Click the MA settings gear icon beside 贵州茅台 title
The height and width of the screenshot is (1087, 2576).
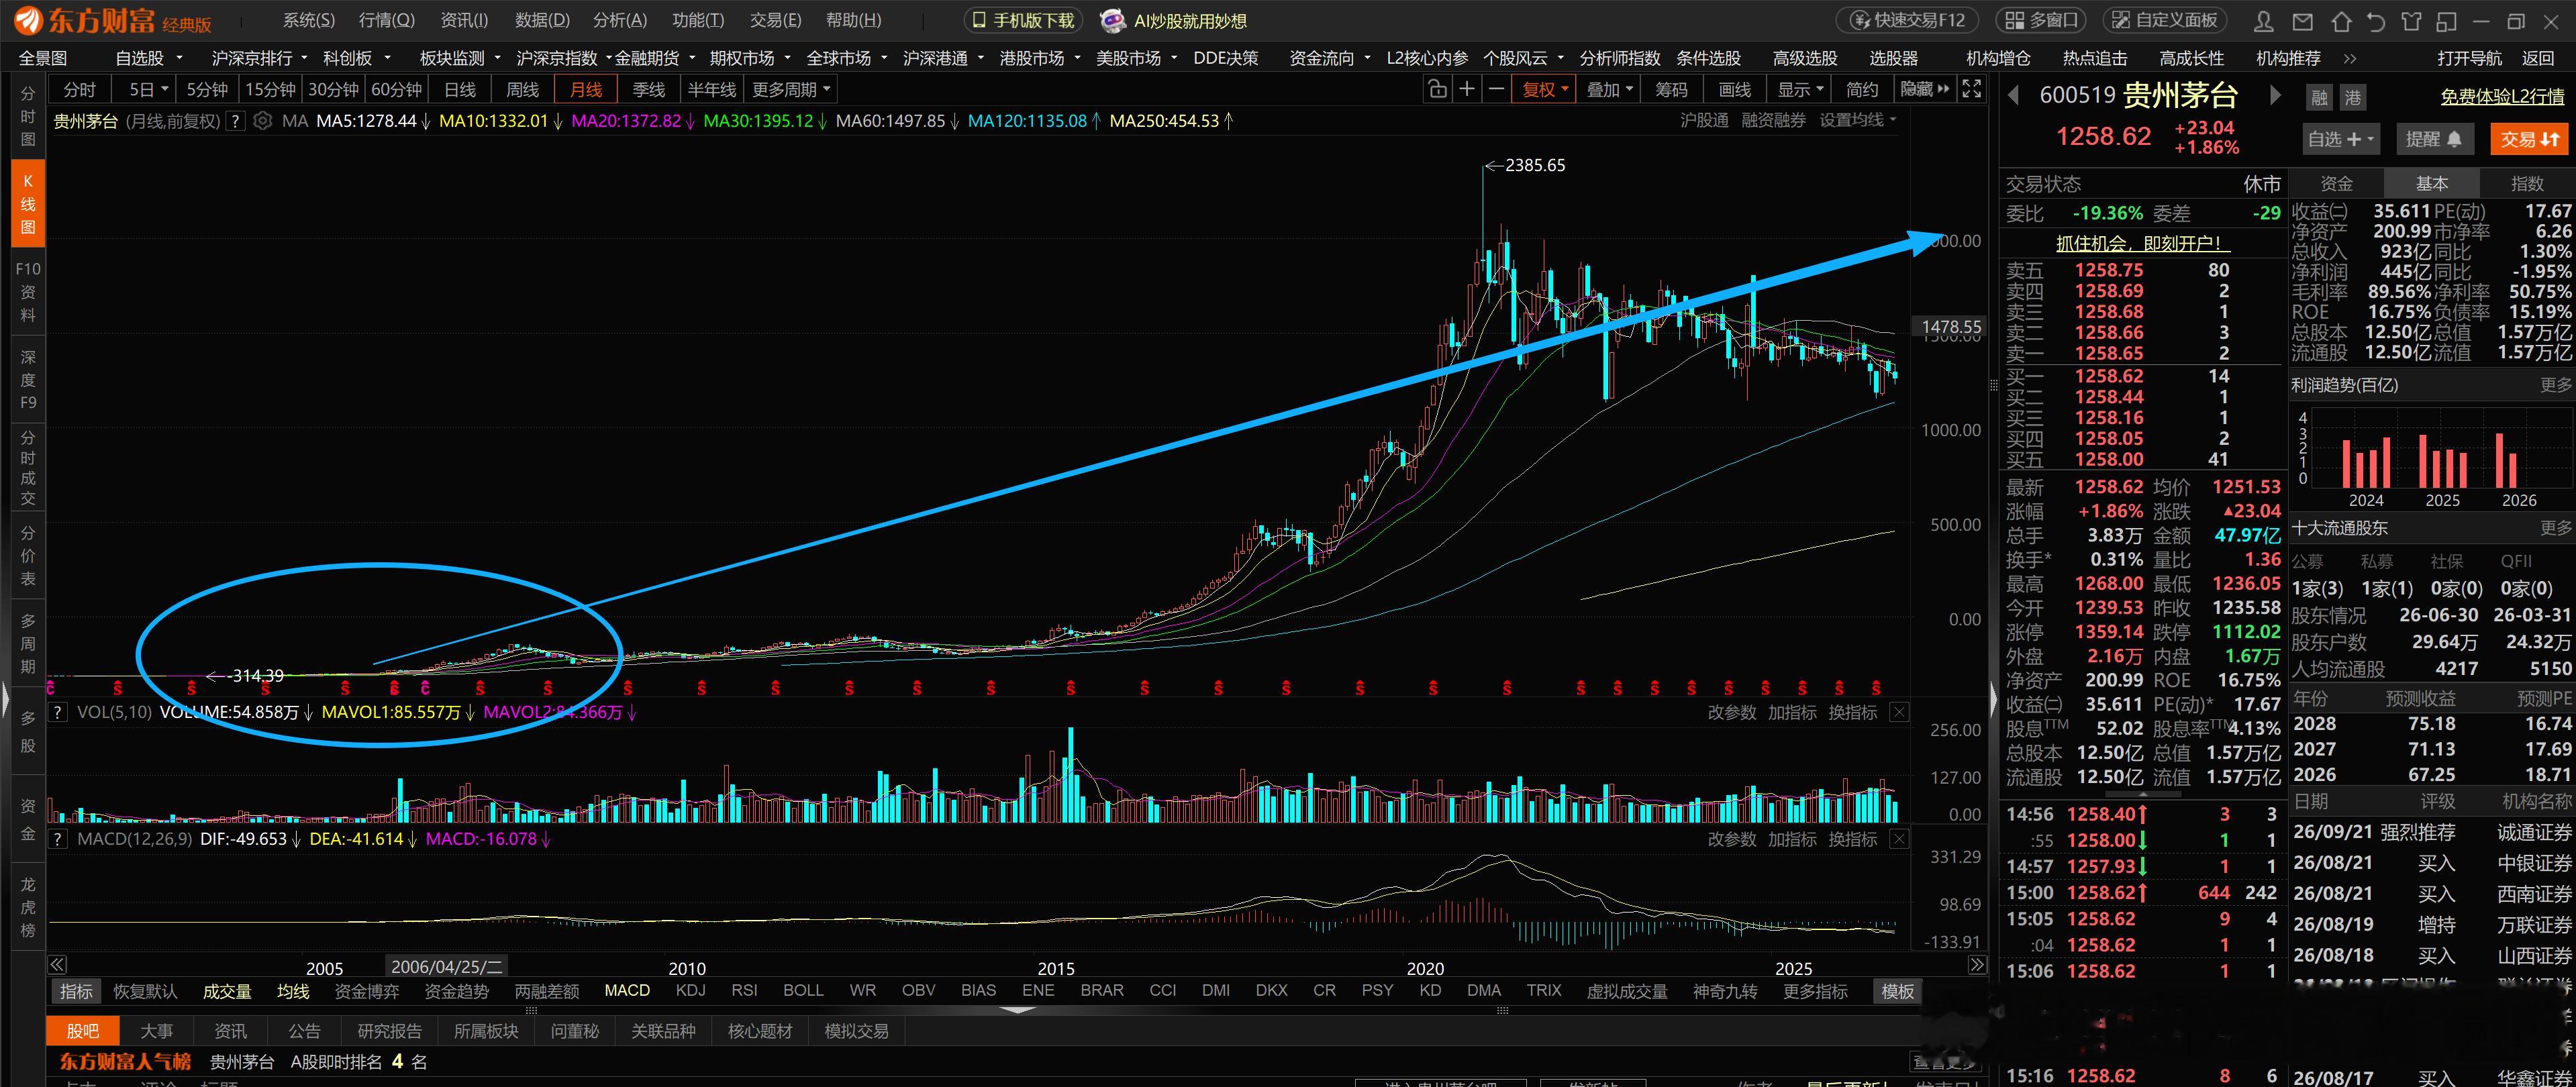coord(262,121)
